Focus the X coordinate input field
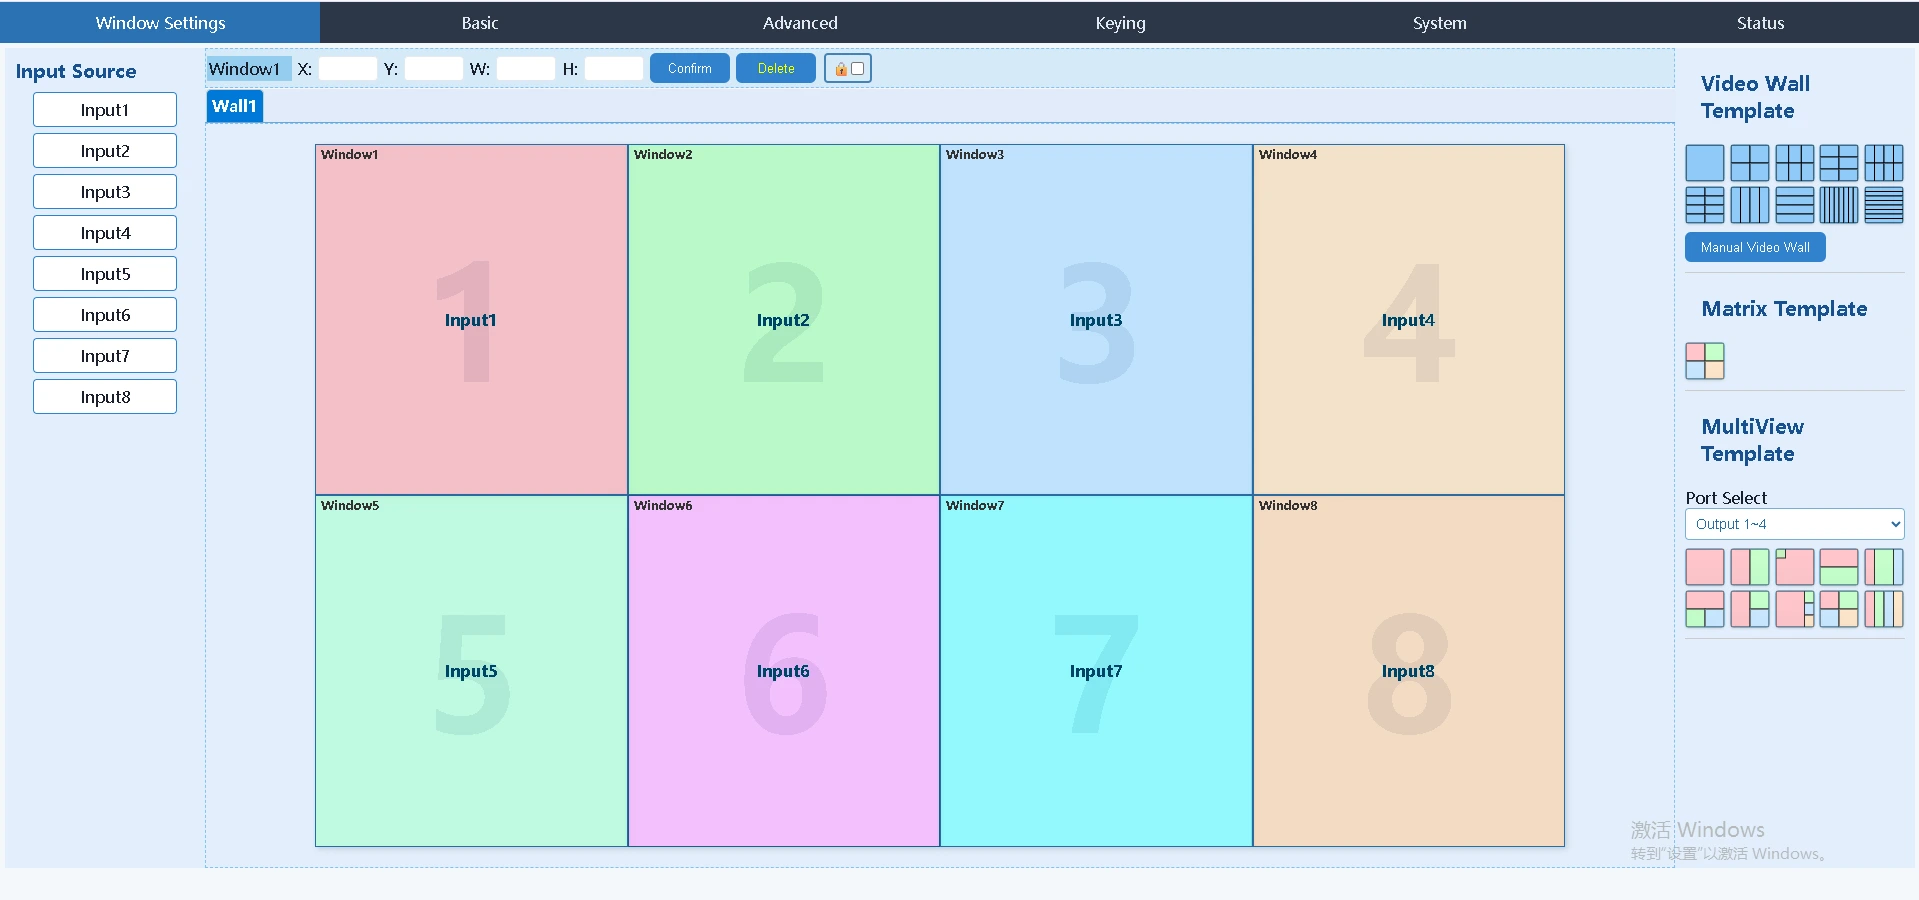This screenshot has height=900, width=1919. coord(348,68)
